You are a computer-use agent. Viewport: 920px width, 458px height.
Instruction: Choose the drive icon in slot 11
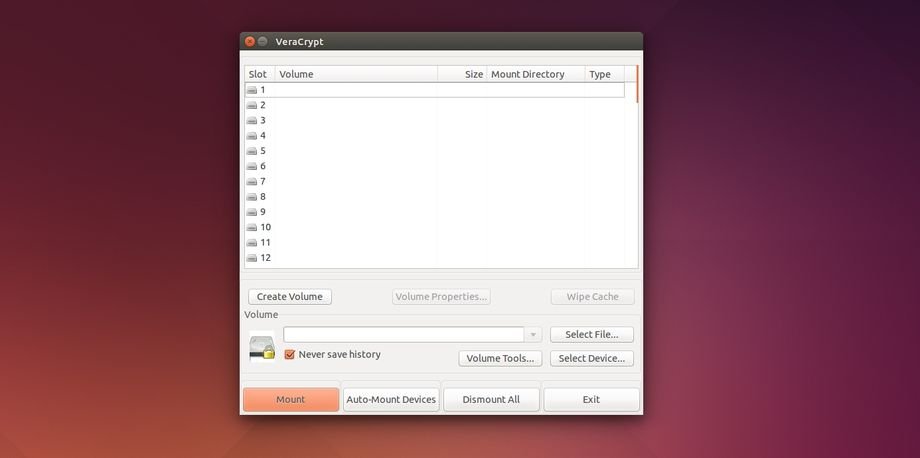tap(252, 242)
